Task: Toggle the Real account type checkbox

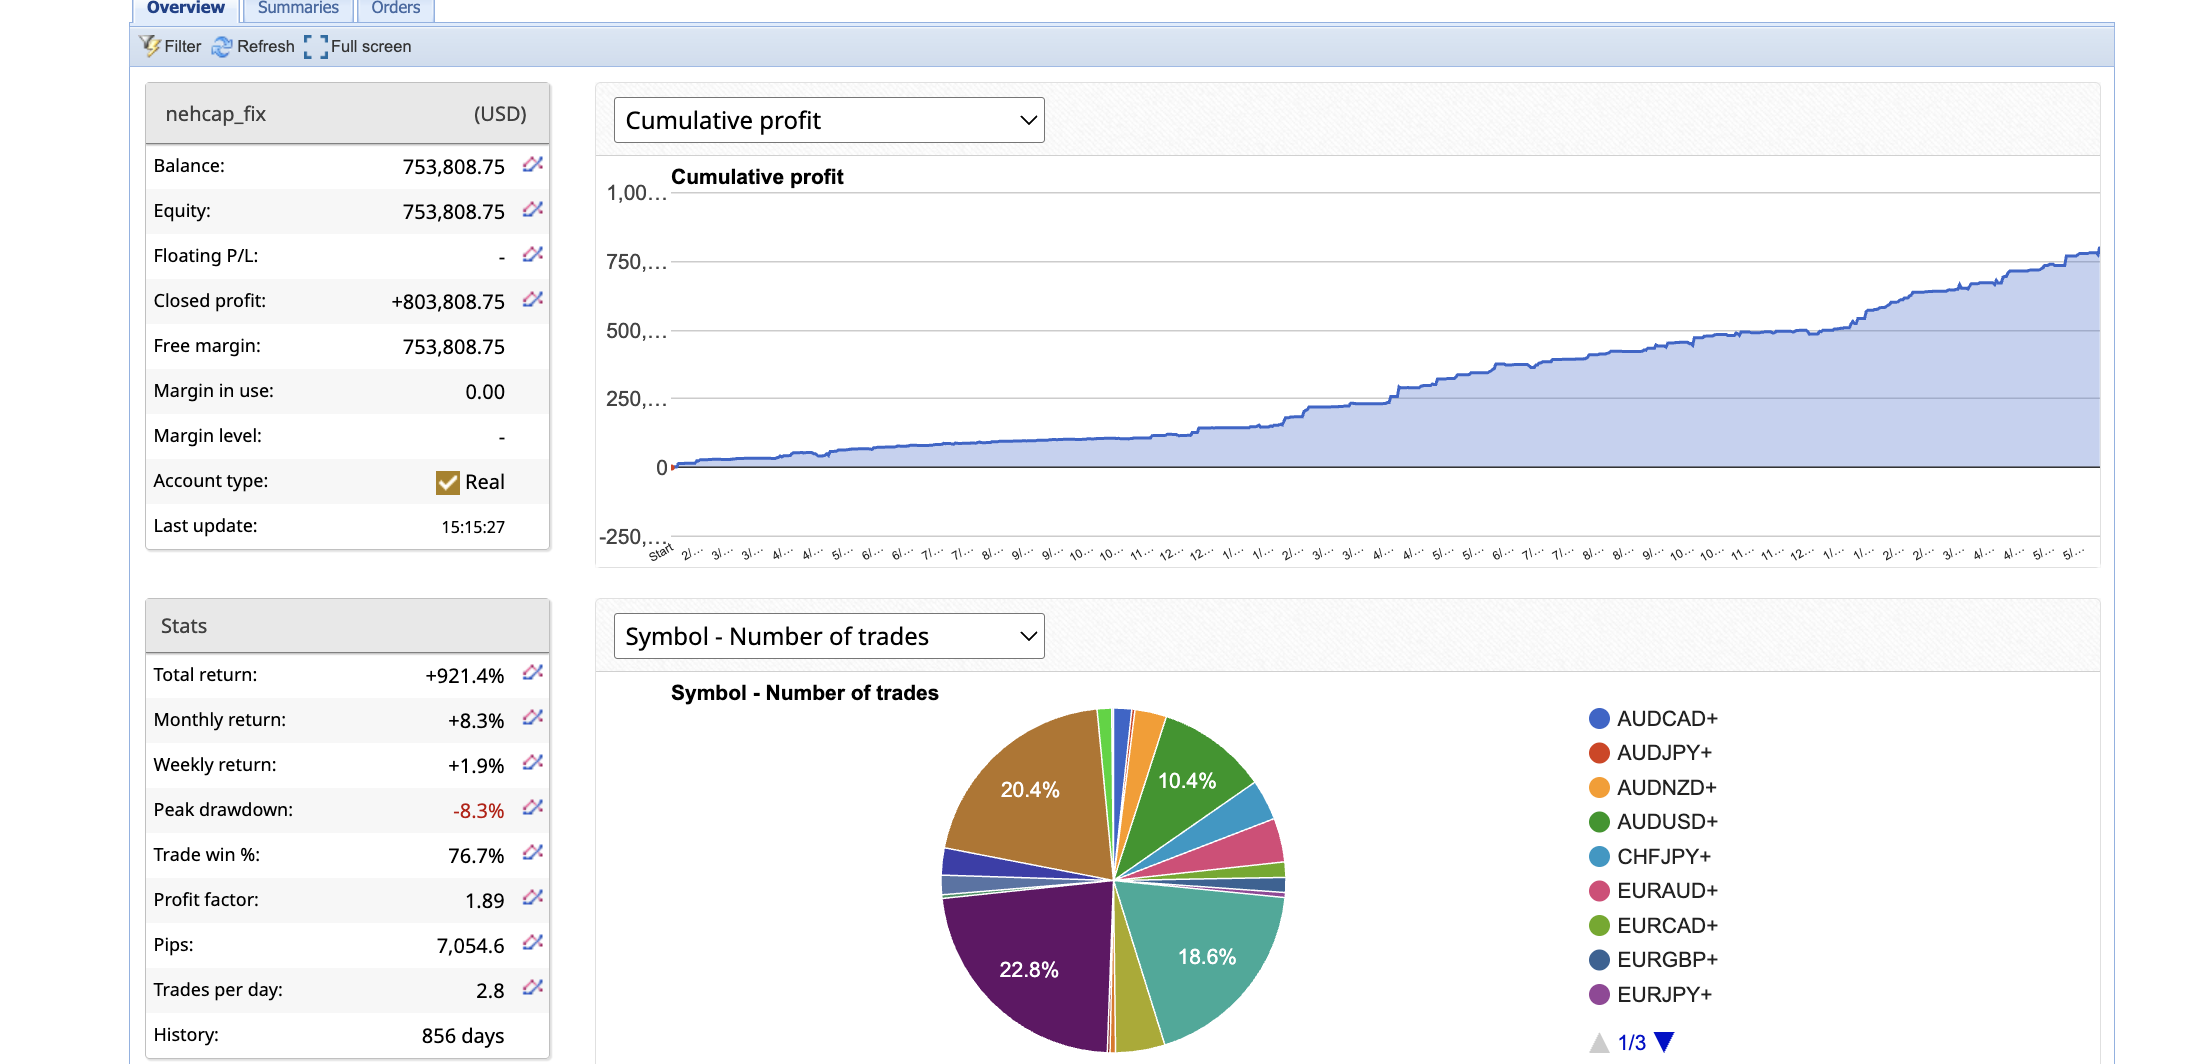Action: [x=448, y=482]
